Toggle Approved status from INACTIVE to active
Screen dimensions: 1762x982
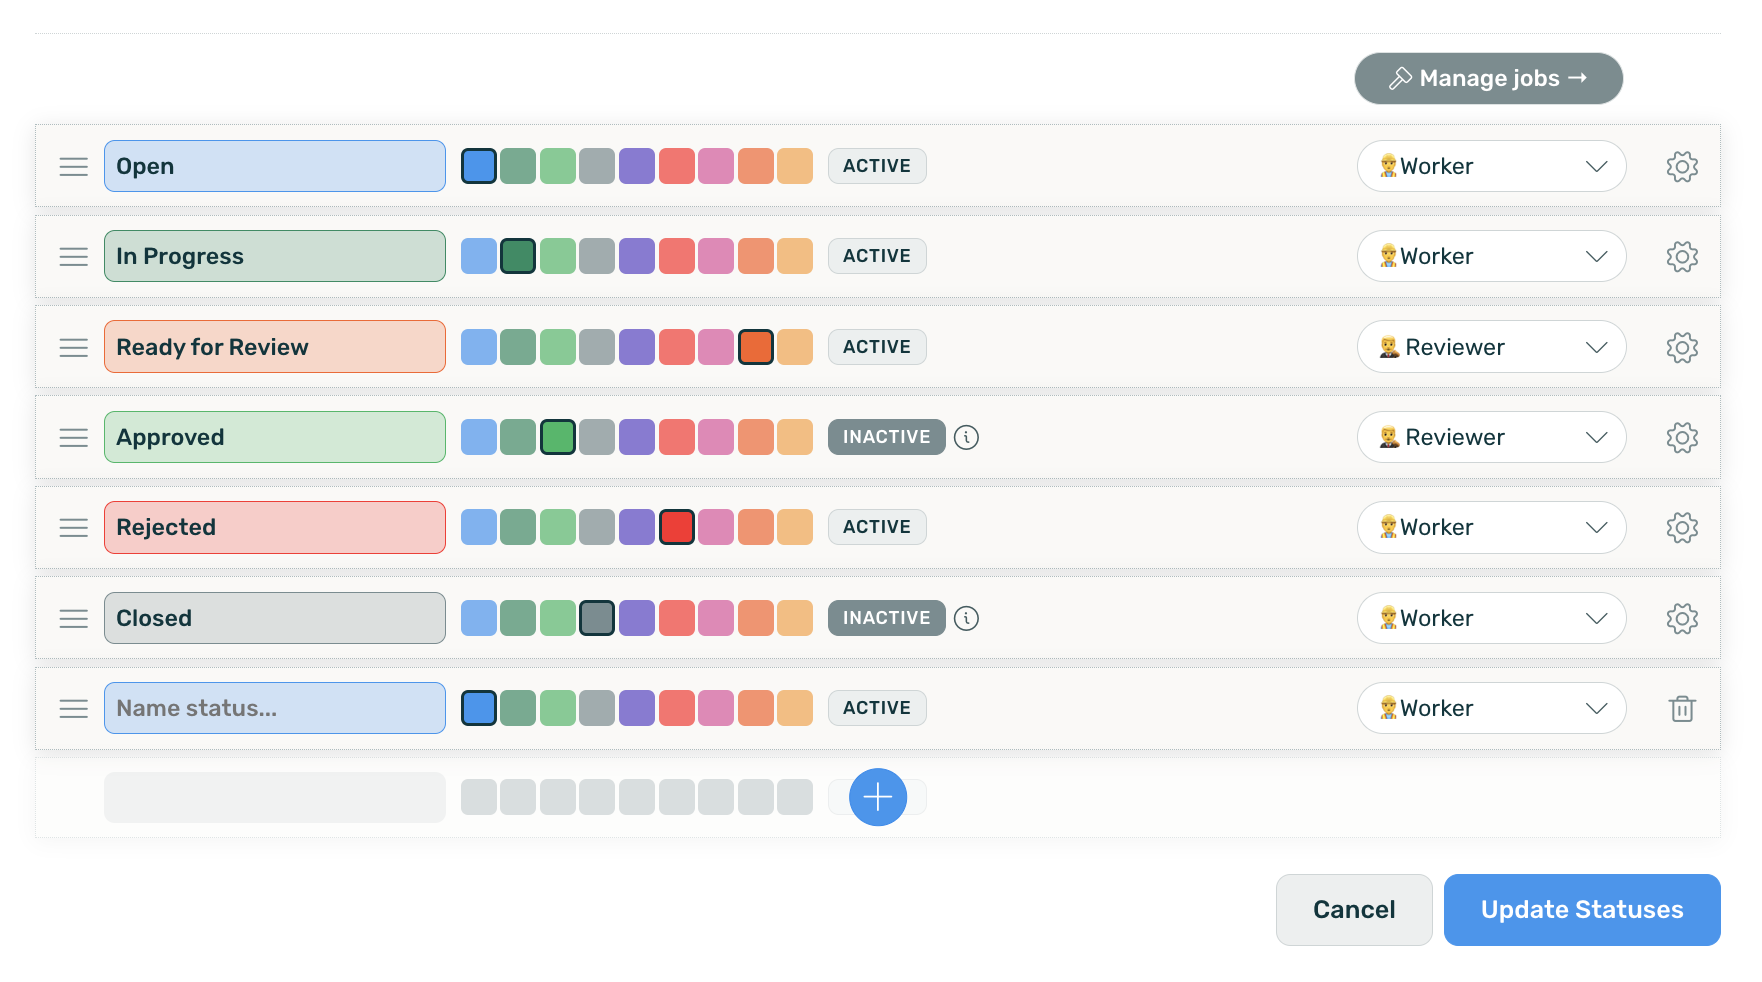point(885,437)
